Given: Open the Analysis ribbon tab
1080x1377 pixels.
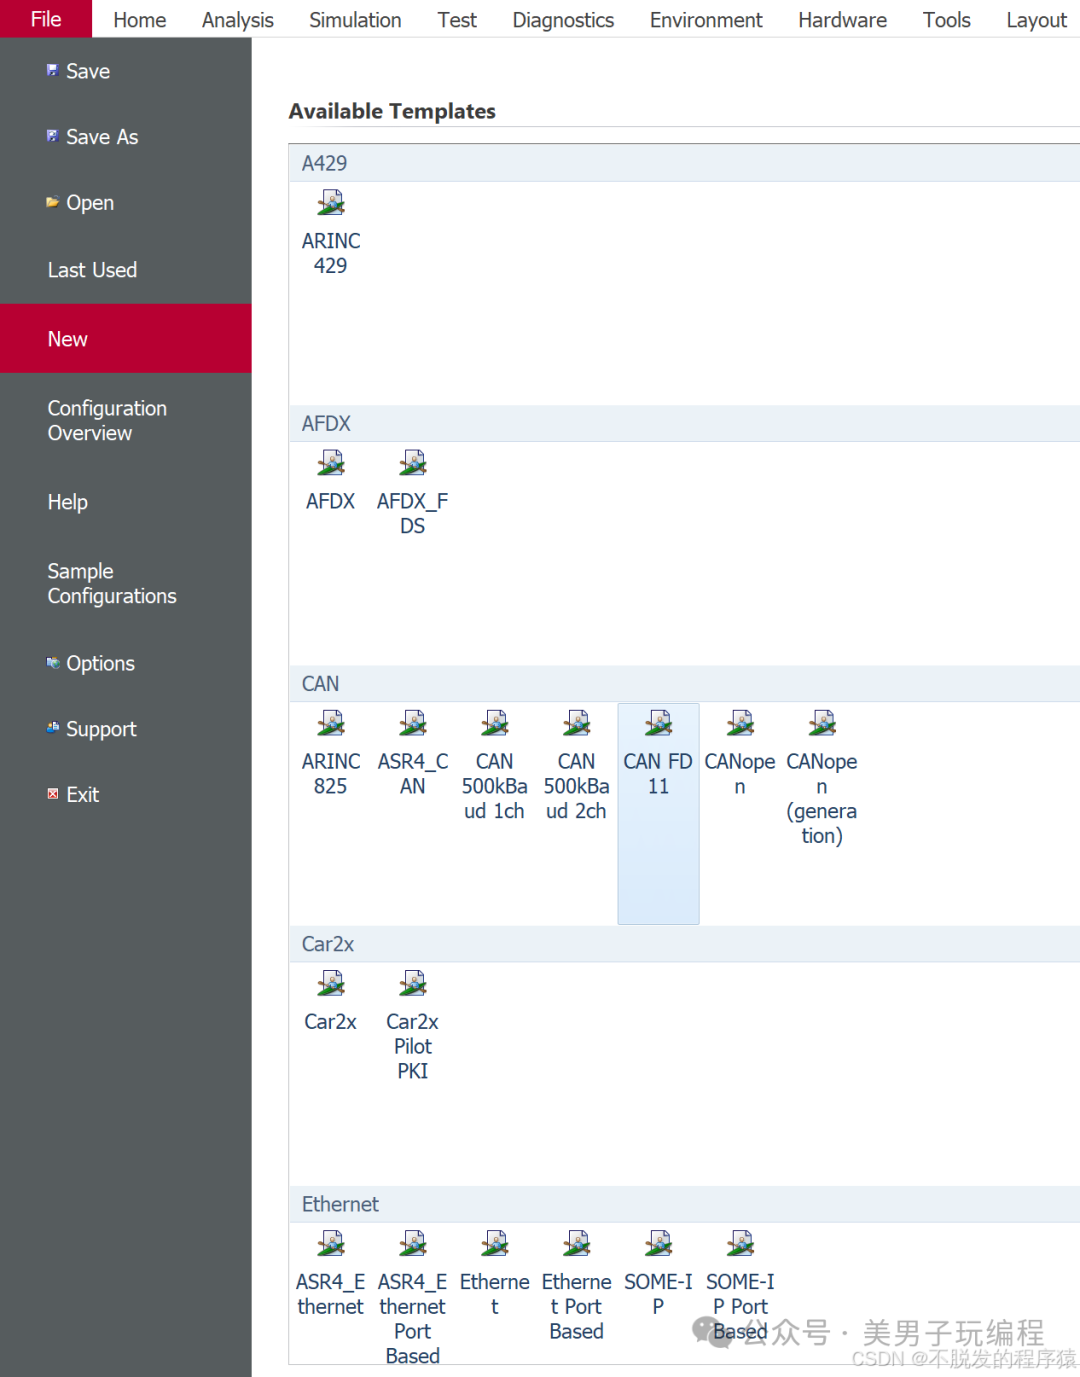Looking at the screenshot, I should point(238,20).
